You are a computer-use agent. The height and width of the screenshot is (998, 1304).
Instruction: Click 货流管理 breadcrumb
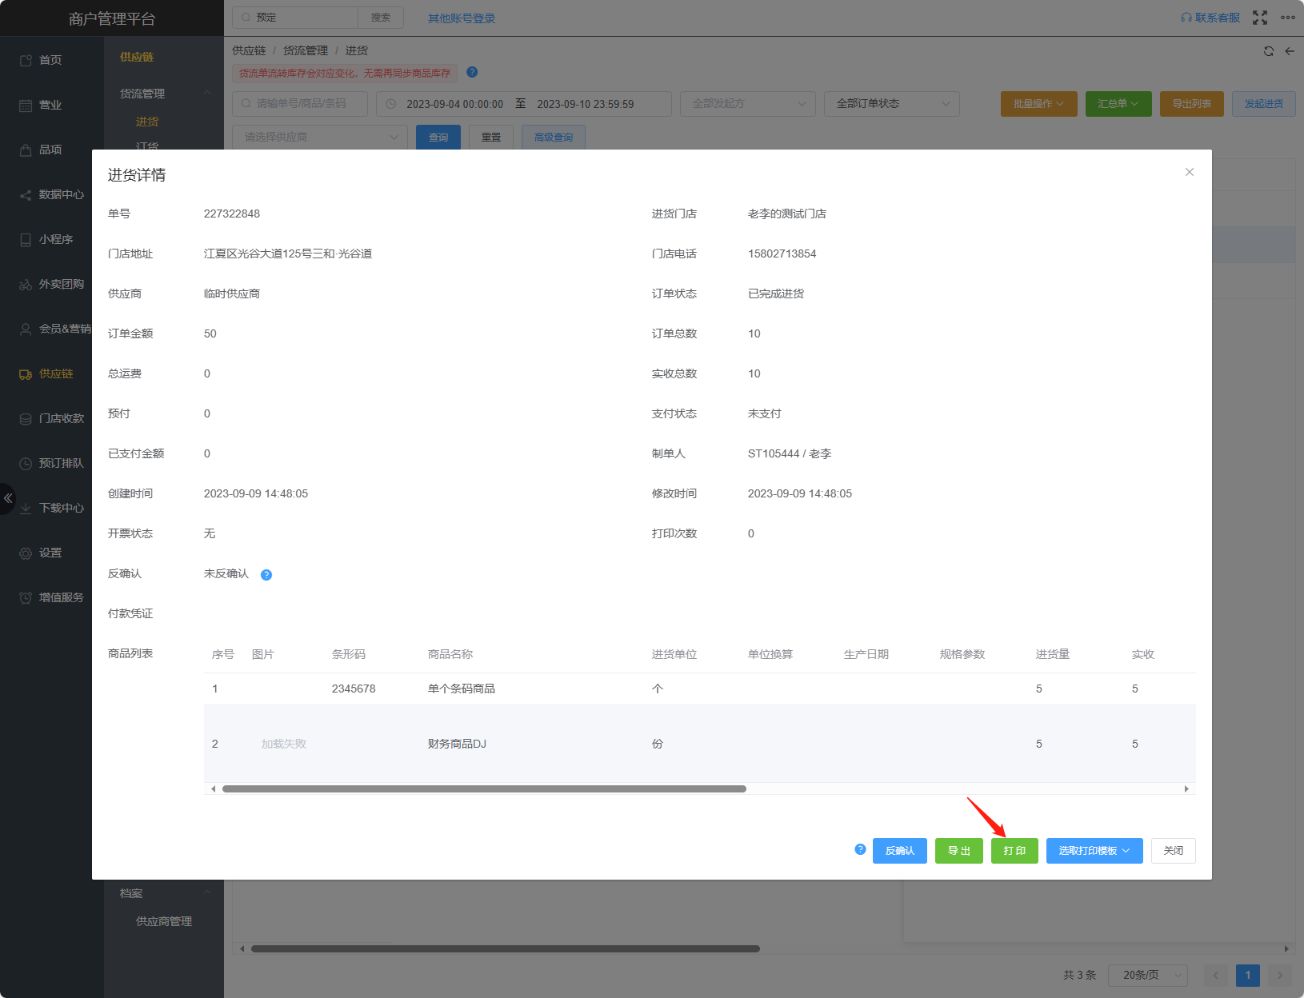(305, 50)
